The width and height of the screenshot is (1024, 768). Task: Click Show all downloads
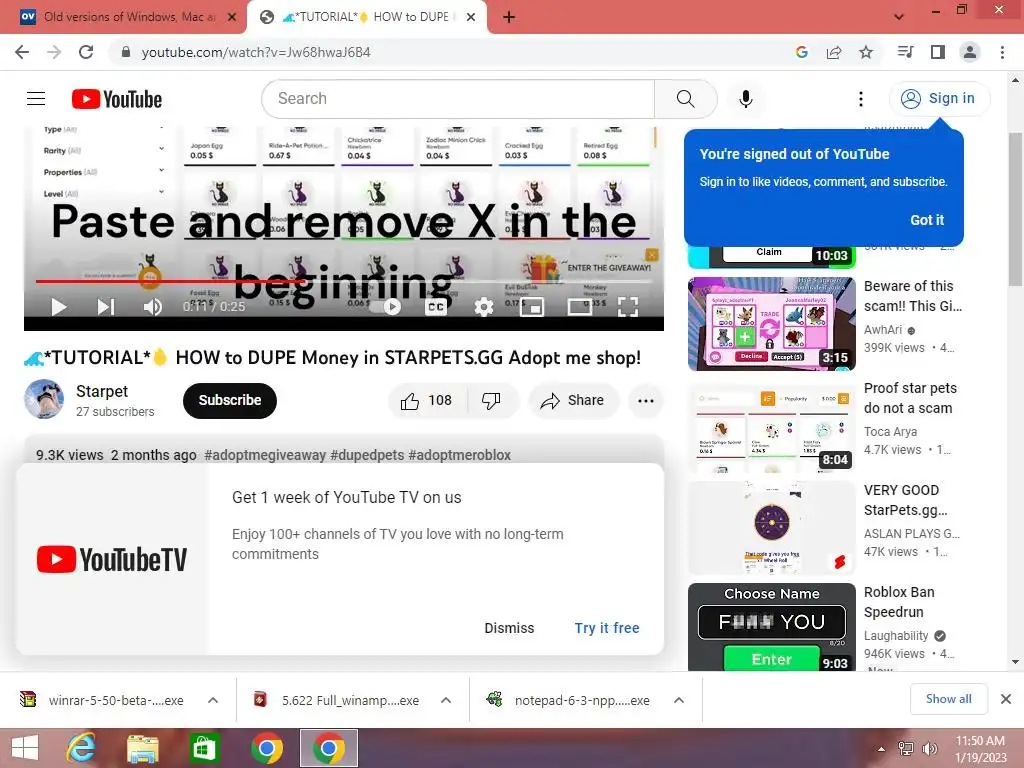[948, 699]
